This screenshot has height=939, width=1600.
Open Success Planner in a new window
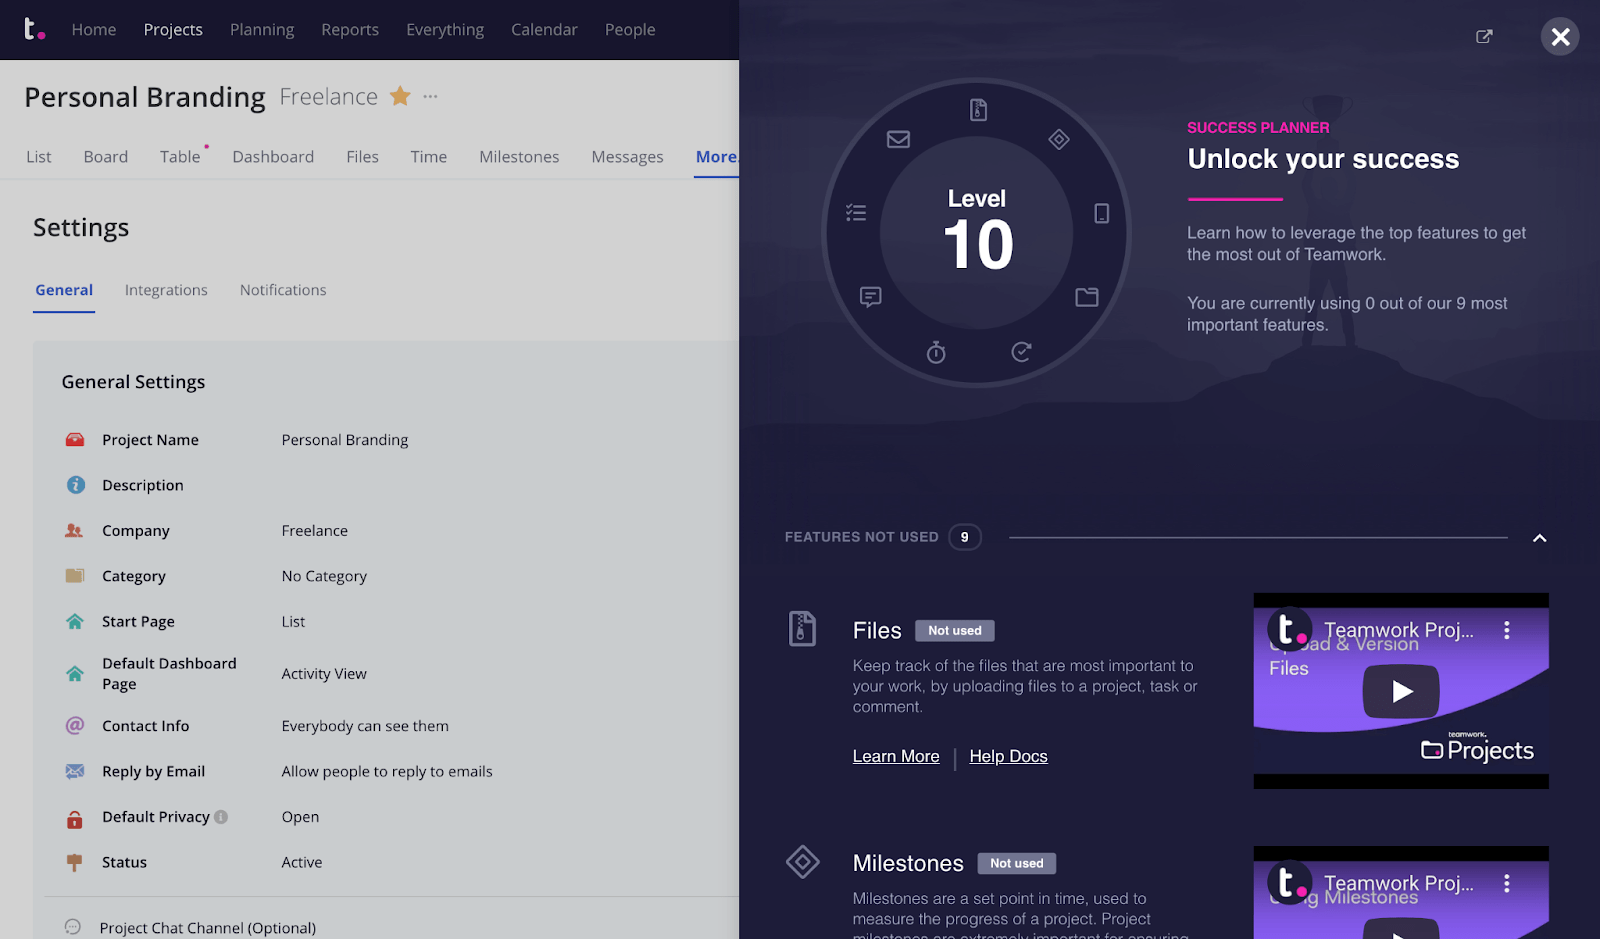point(1484,37)
